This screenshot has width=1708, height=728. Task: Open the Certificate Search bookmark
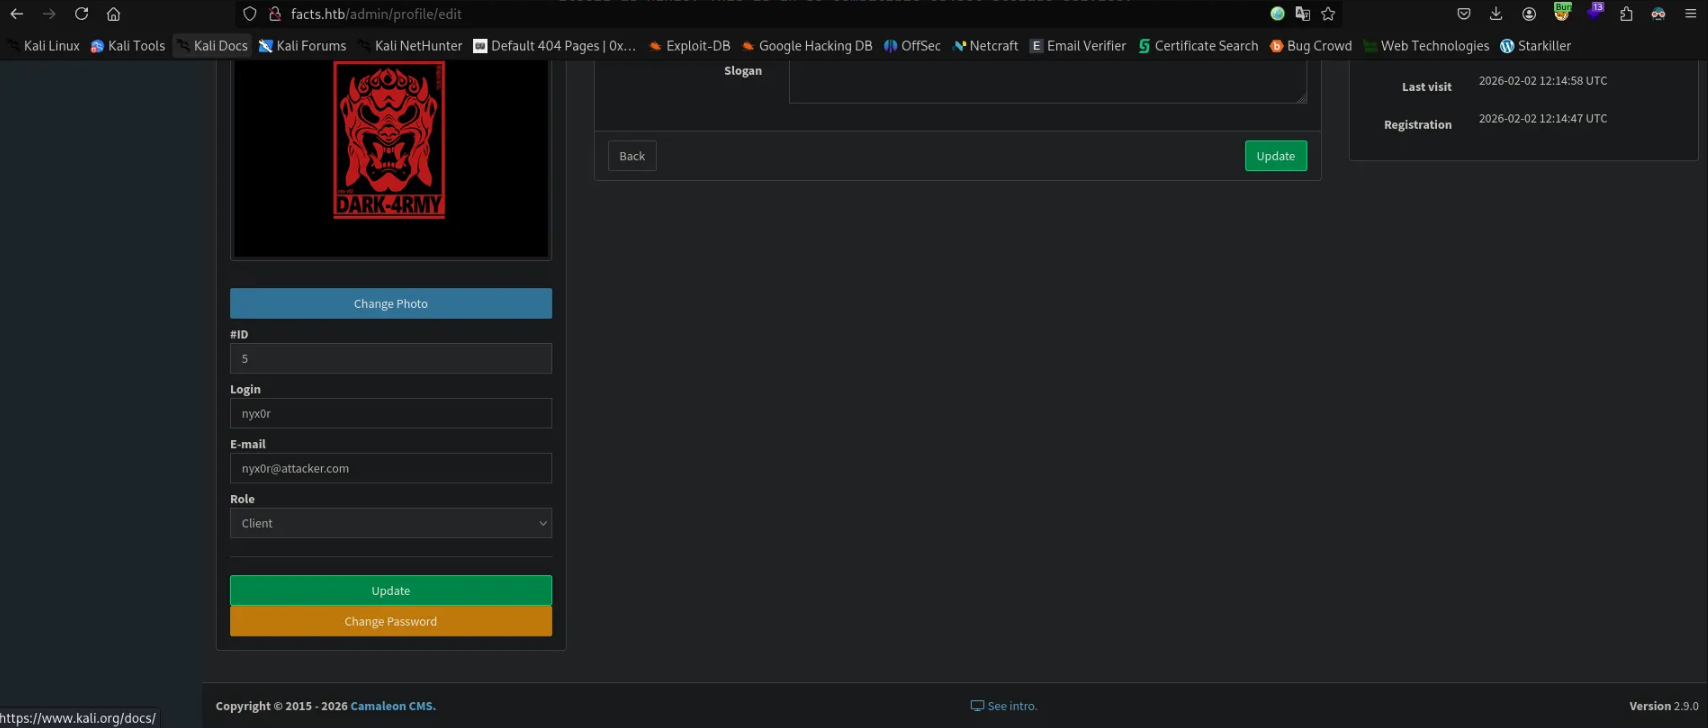click(1198, 46)
